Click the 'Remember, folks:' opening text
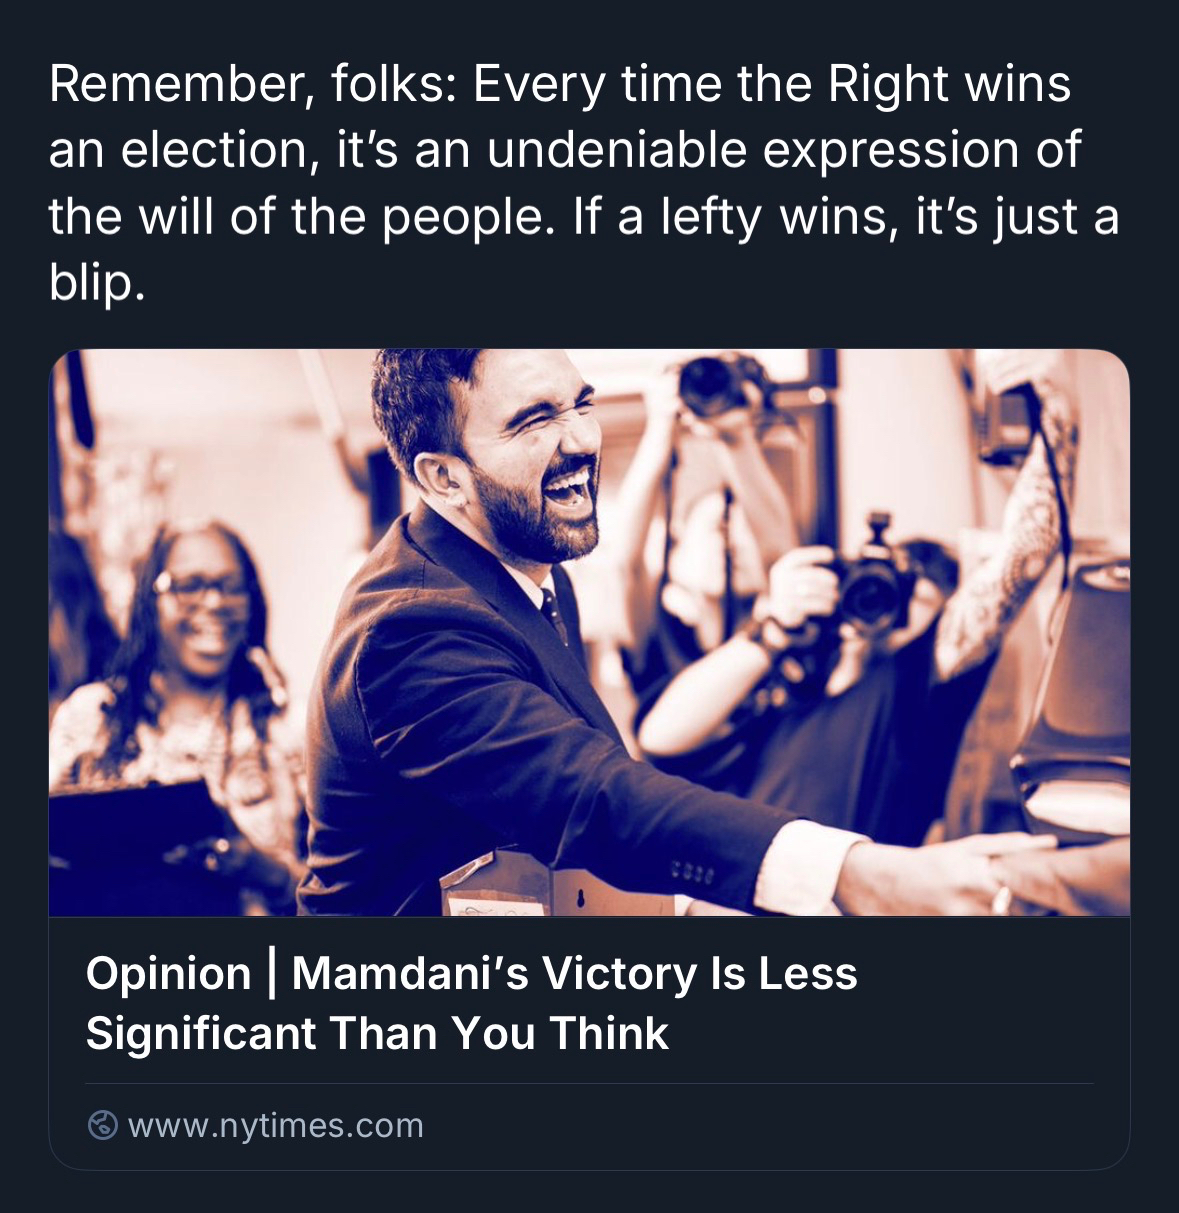This screenshot has width=1179, height=1213. point(254,84)
